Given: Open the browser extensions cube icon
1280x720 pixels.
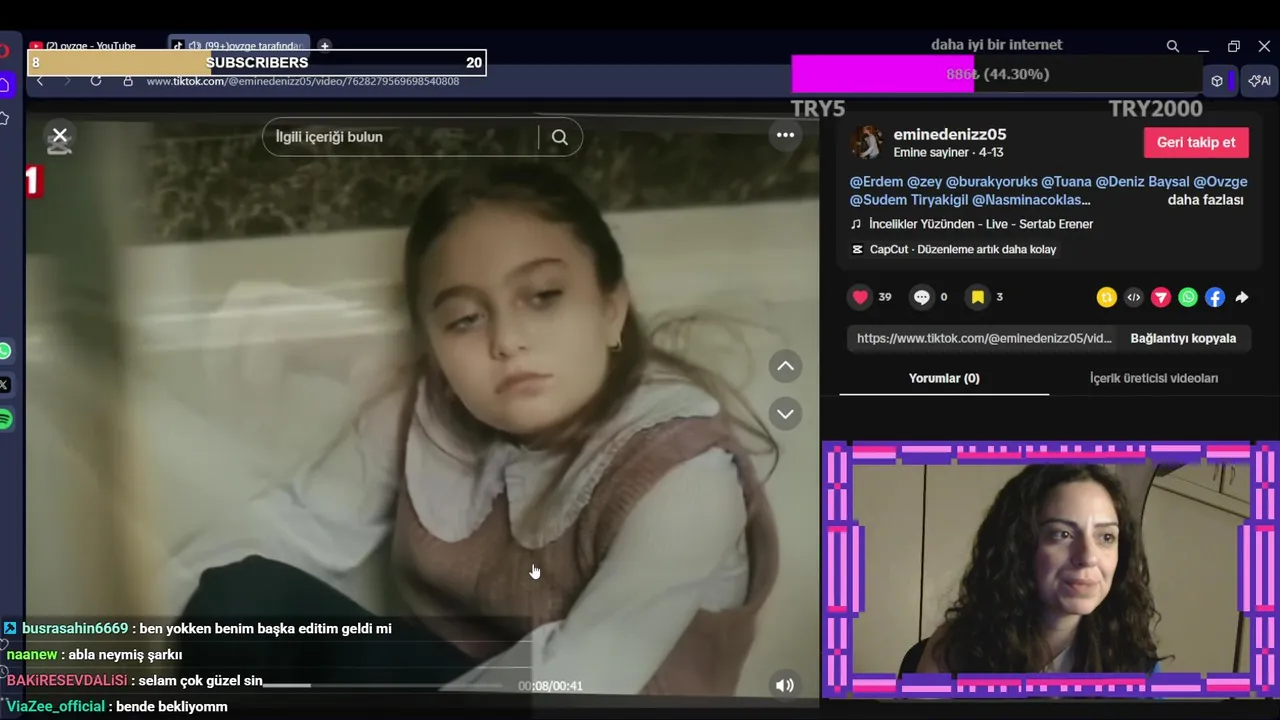Looking at the screenshot, I should pos(1217,81).
